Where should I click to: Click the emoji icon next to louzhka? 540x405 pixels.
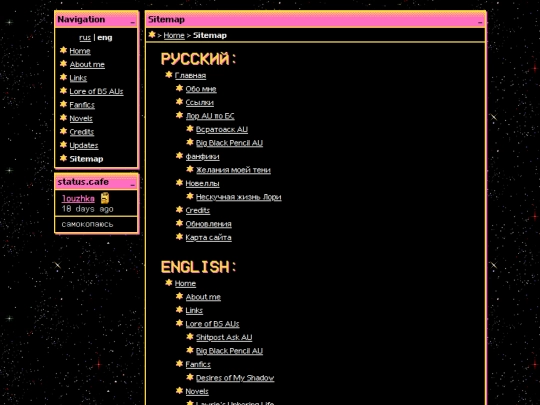[x=105, y=198]
